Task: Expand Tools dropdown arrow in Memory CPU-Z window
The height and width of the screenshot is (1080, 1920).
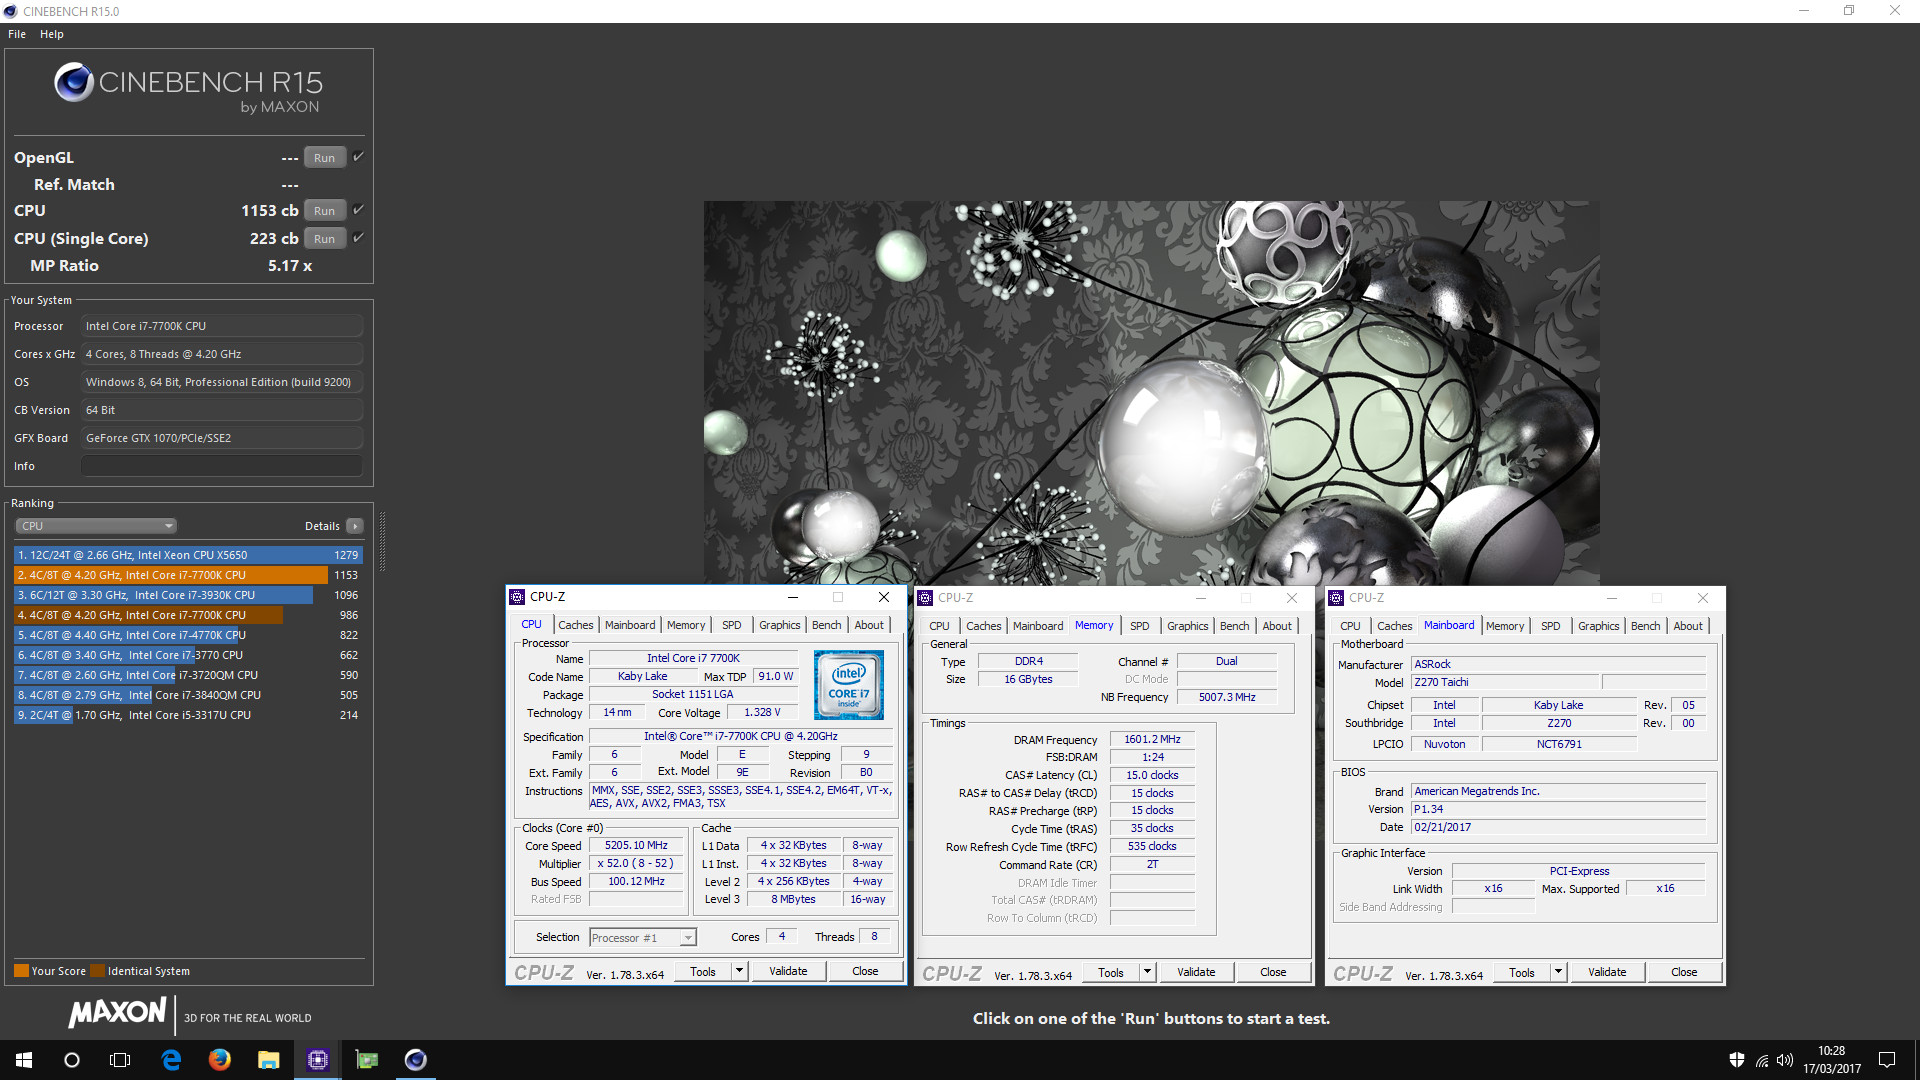Action: 1148,972
